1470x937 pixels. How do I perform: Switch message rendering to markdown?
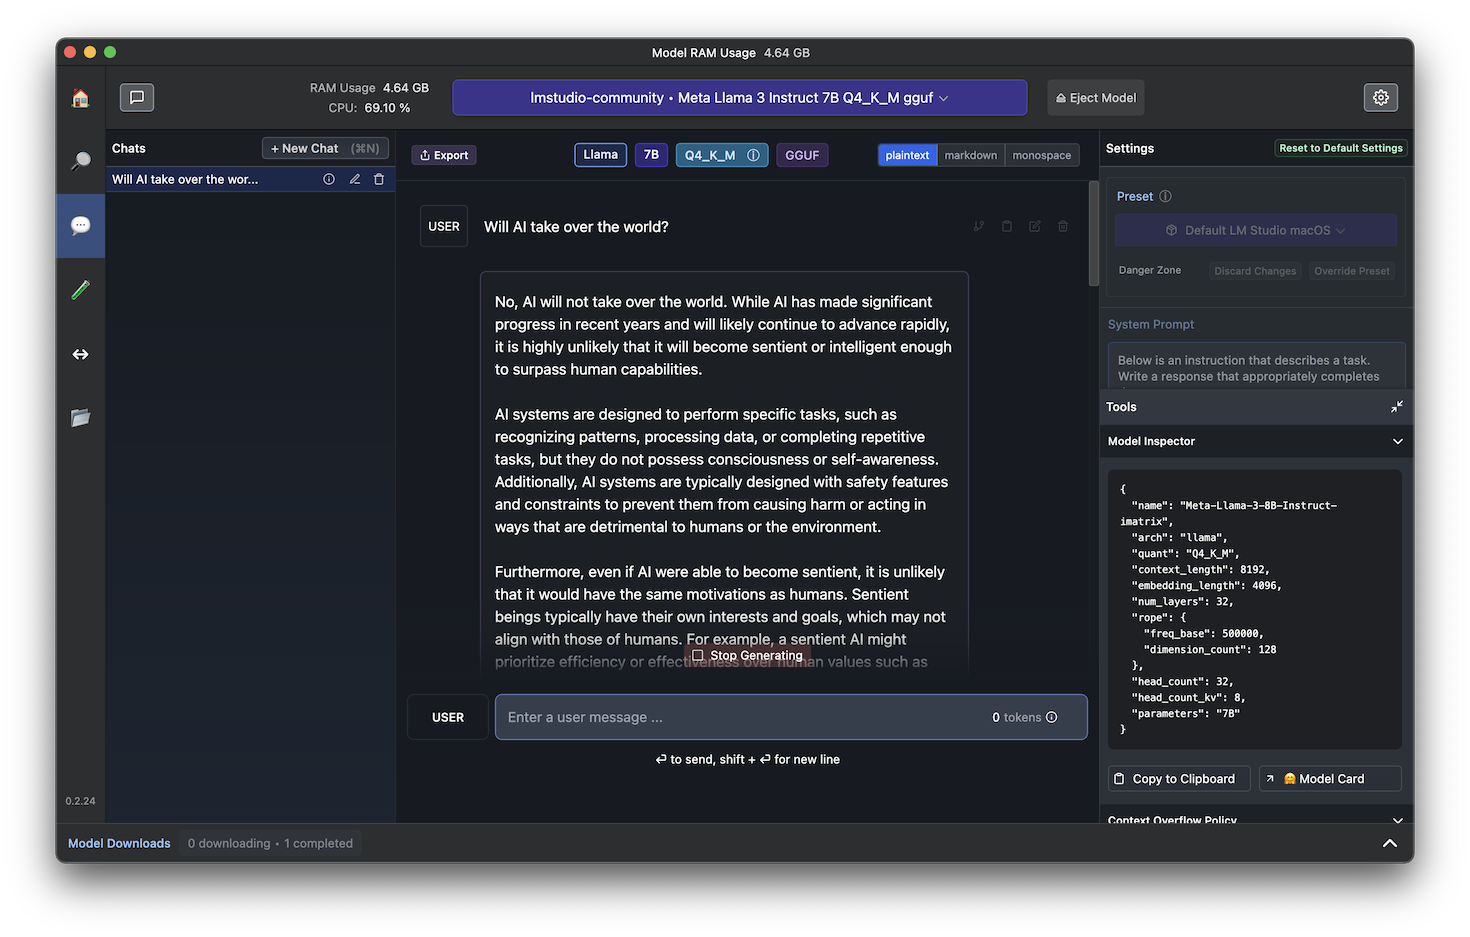(971, 155)
